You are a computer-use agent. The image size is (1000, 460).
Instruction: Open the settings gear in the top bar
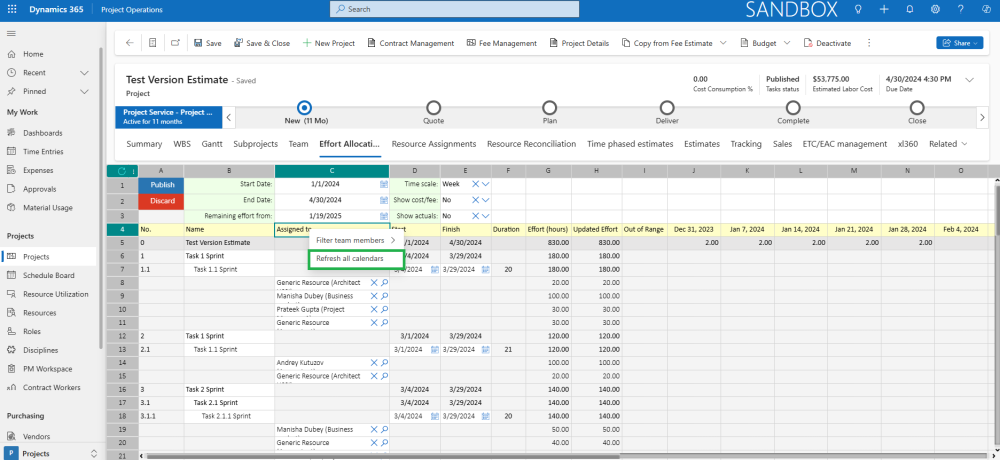(x=934, y=9)
